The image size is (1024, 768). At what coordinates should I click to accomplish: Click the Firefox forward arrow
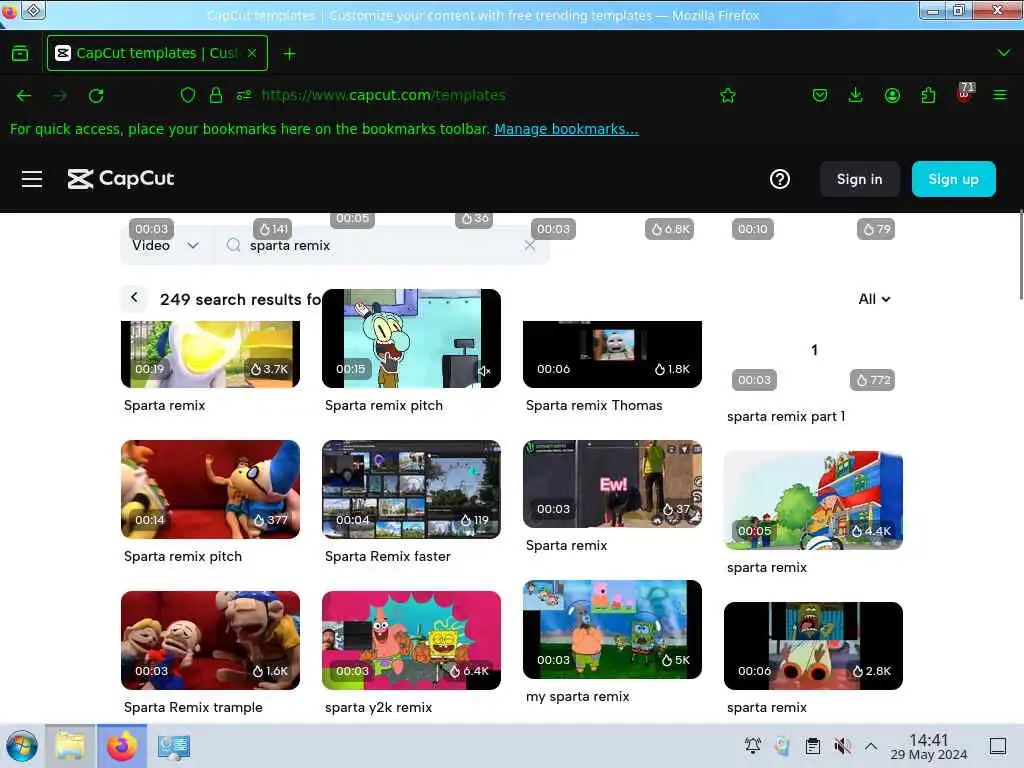click(x=60, y=95)
